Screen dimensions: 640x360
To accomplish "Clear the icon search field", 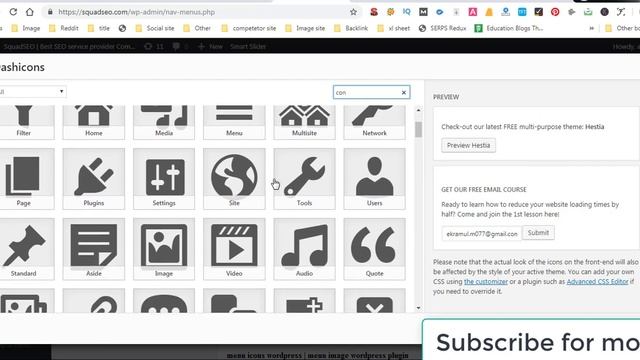I will [x=404, y=93].
